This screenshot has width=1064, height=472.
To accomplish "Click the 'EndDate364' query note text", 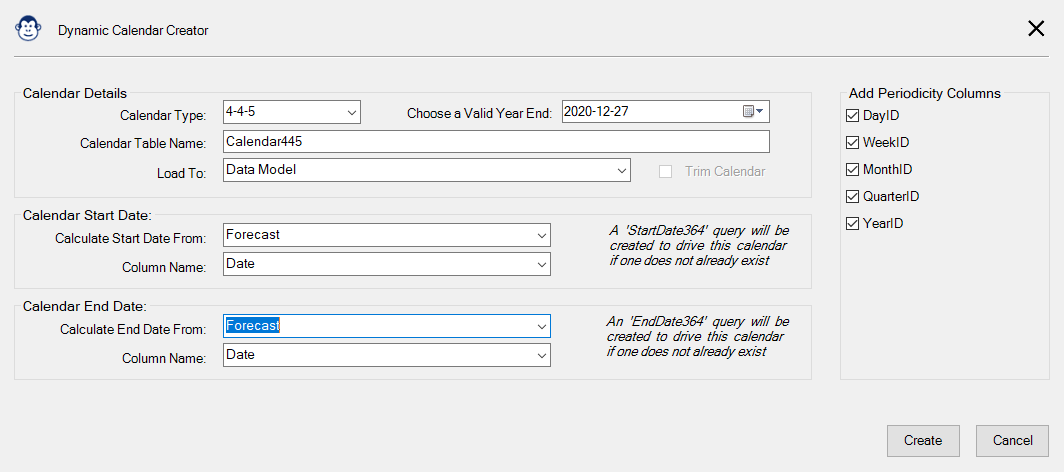I will 698,336.
